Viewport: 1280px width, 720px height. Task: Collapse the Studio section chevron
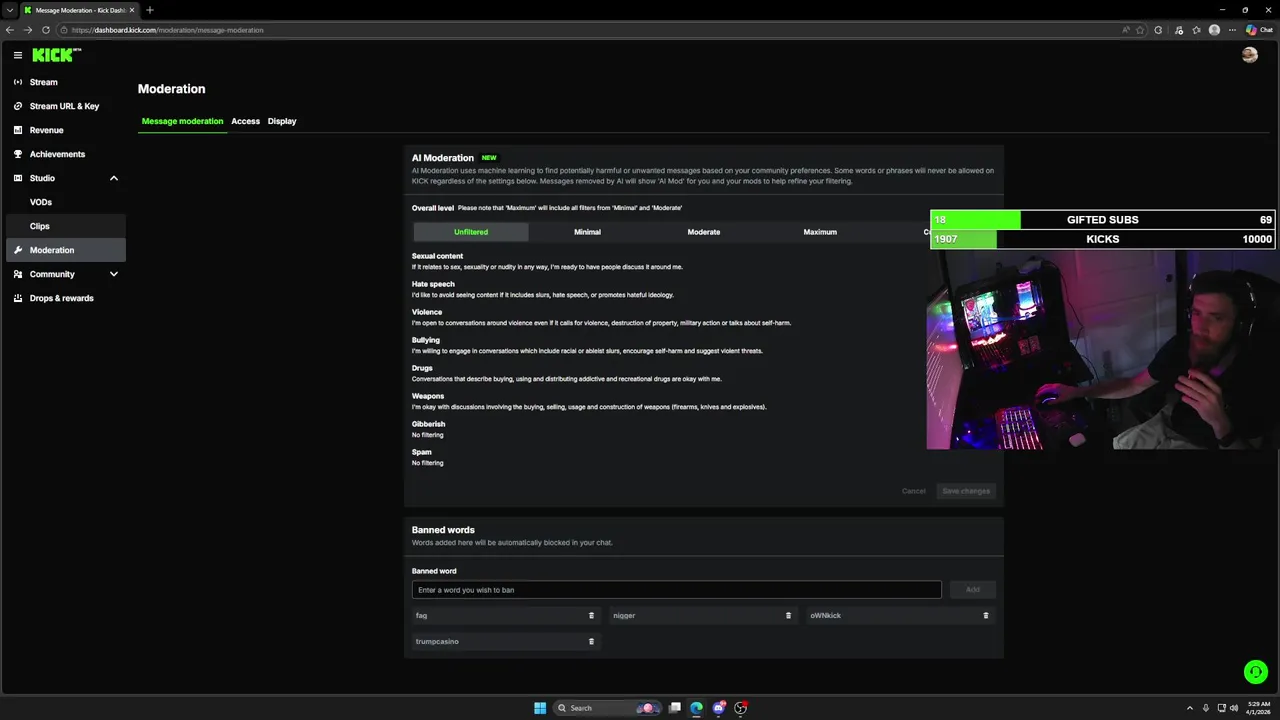(x=114, y=178)
